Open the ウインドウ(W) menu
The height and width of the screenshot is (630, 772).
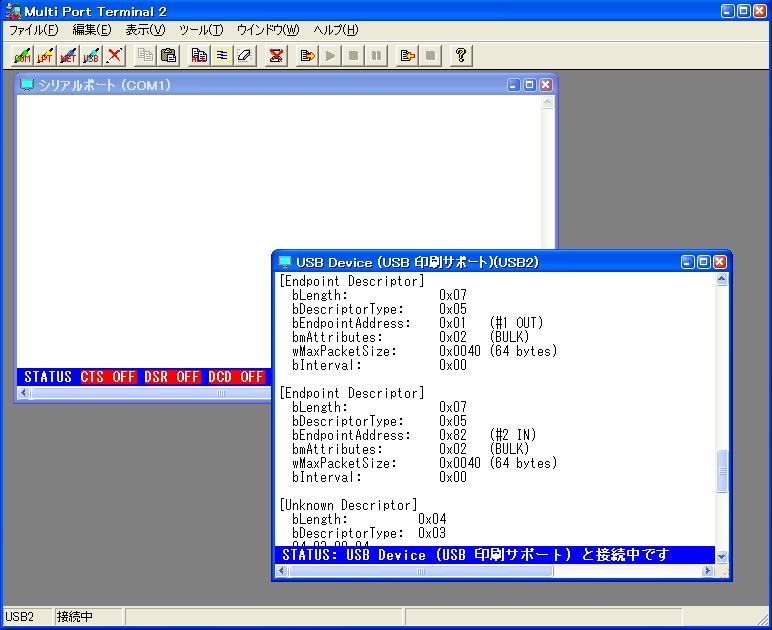[268, 30]
